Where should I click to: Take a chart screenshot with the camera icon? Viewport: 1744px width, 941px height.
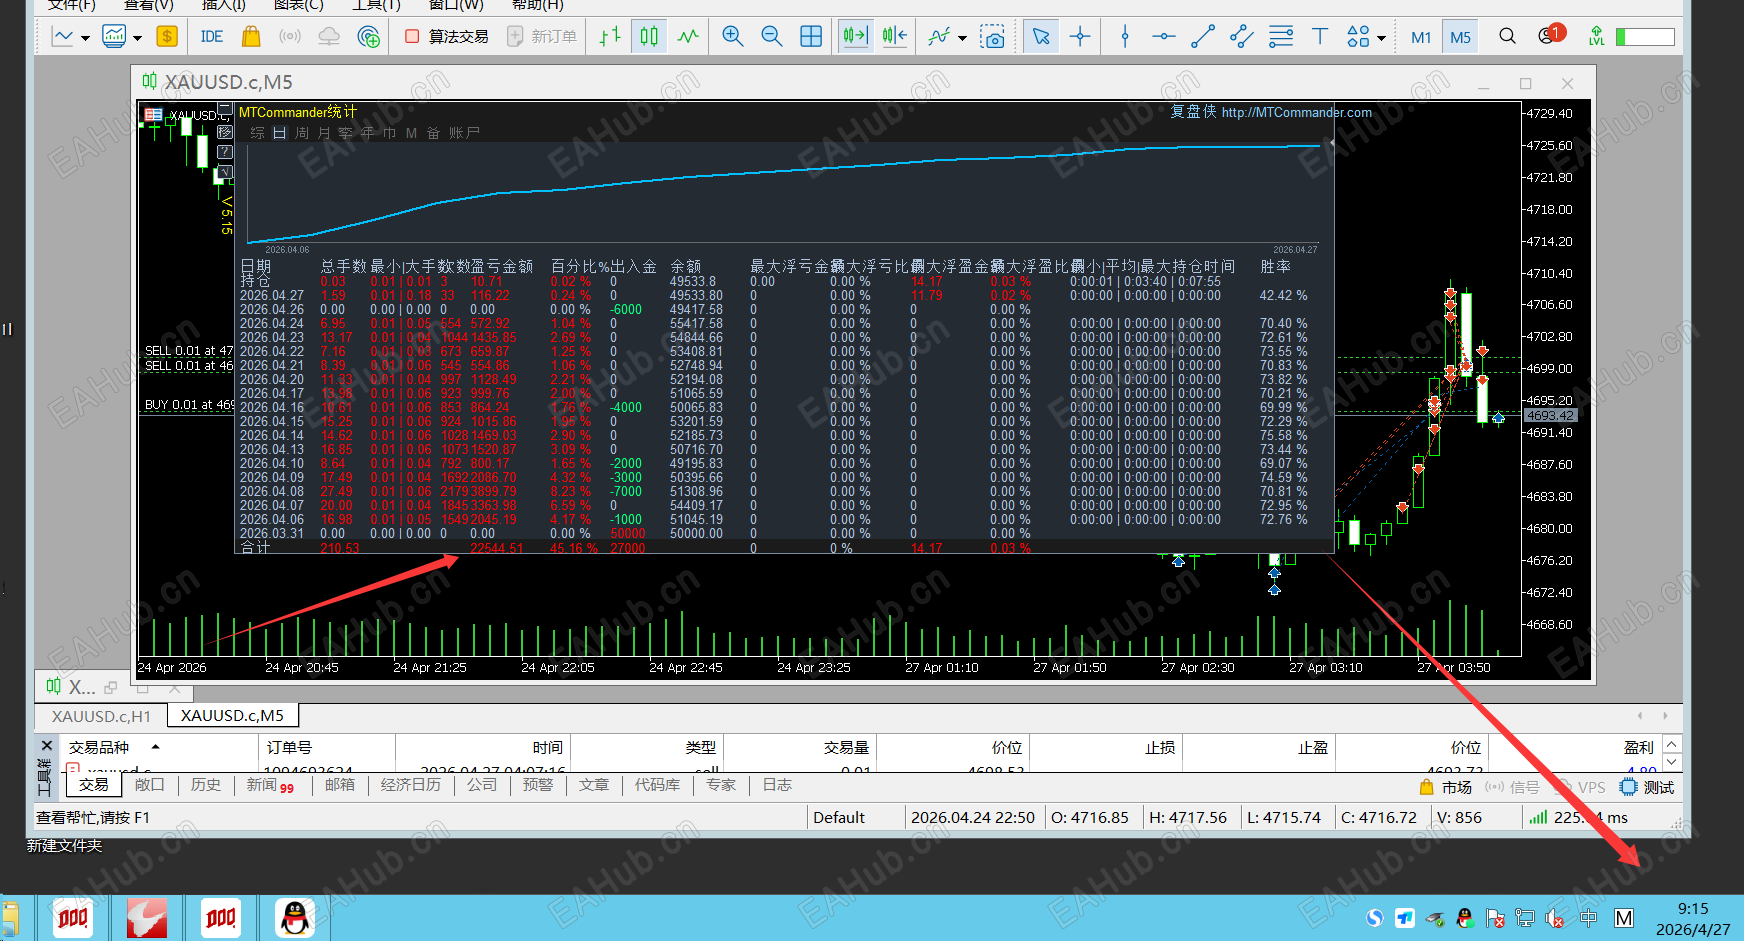992,37
